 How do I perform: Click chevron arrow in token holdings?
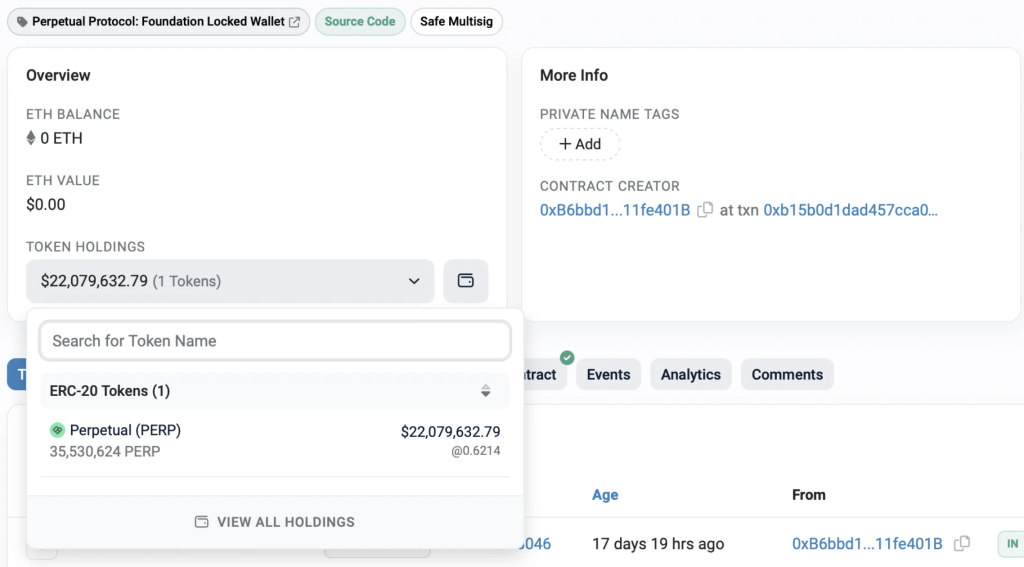pos(414,282)
